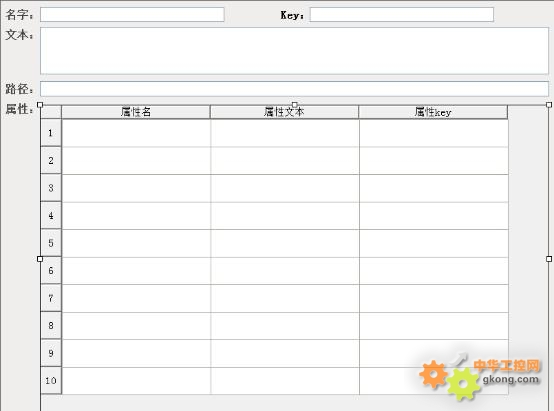Viewport: 554px width, 411px height.
Task: Click the 属性key column header
Action: pos(433,112)
